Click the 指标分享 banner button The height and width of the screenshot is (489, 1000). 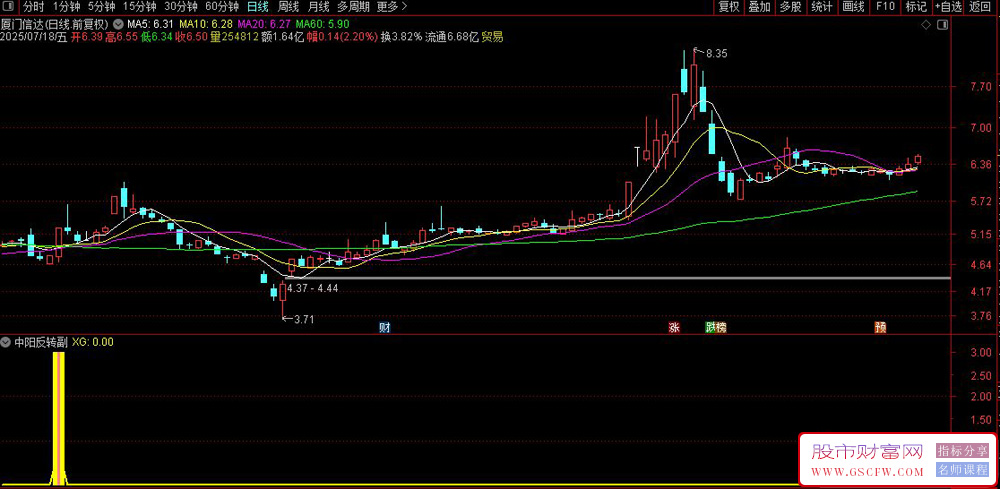pos(962,451)
